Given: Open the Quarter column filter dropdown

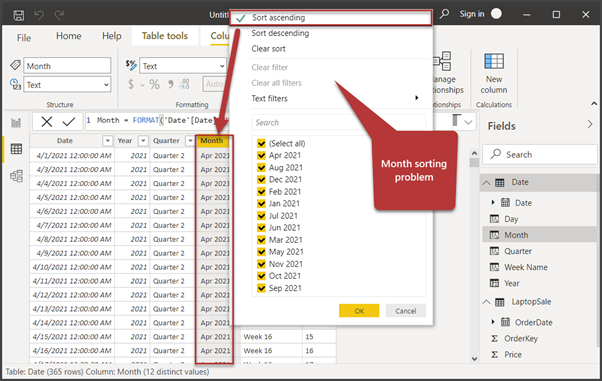Looking at the screenshot, I should coord(190,141).
